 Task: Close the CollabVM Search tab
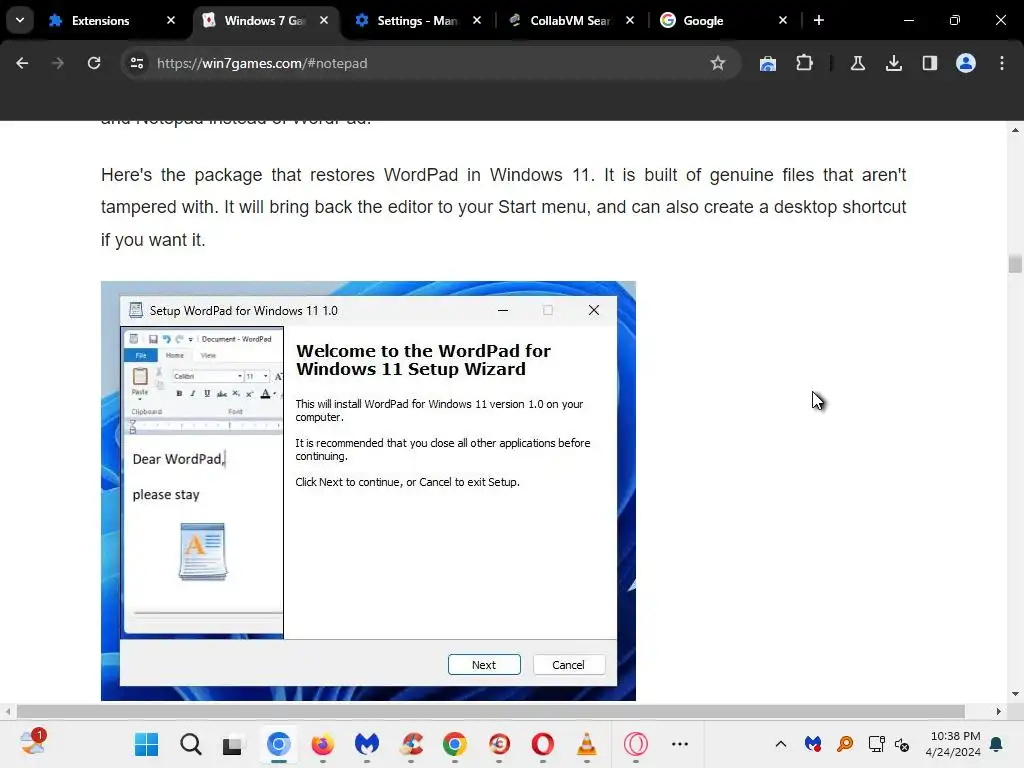tap(630, 20)
